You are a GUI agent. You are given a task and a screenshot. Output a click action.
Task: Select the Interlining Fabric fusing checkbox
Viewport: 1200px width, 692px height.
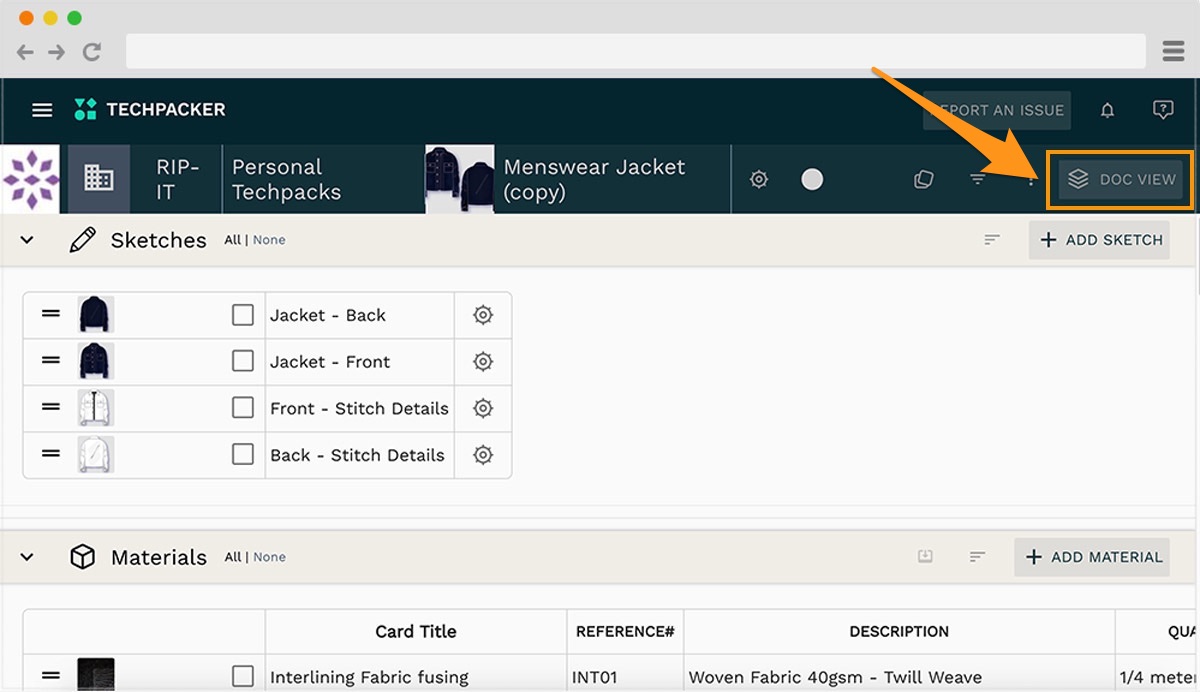tap(243, 677)
